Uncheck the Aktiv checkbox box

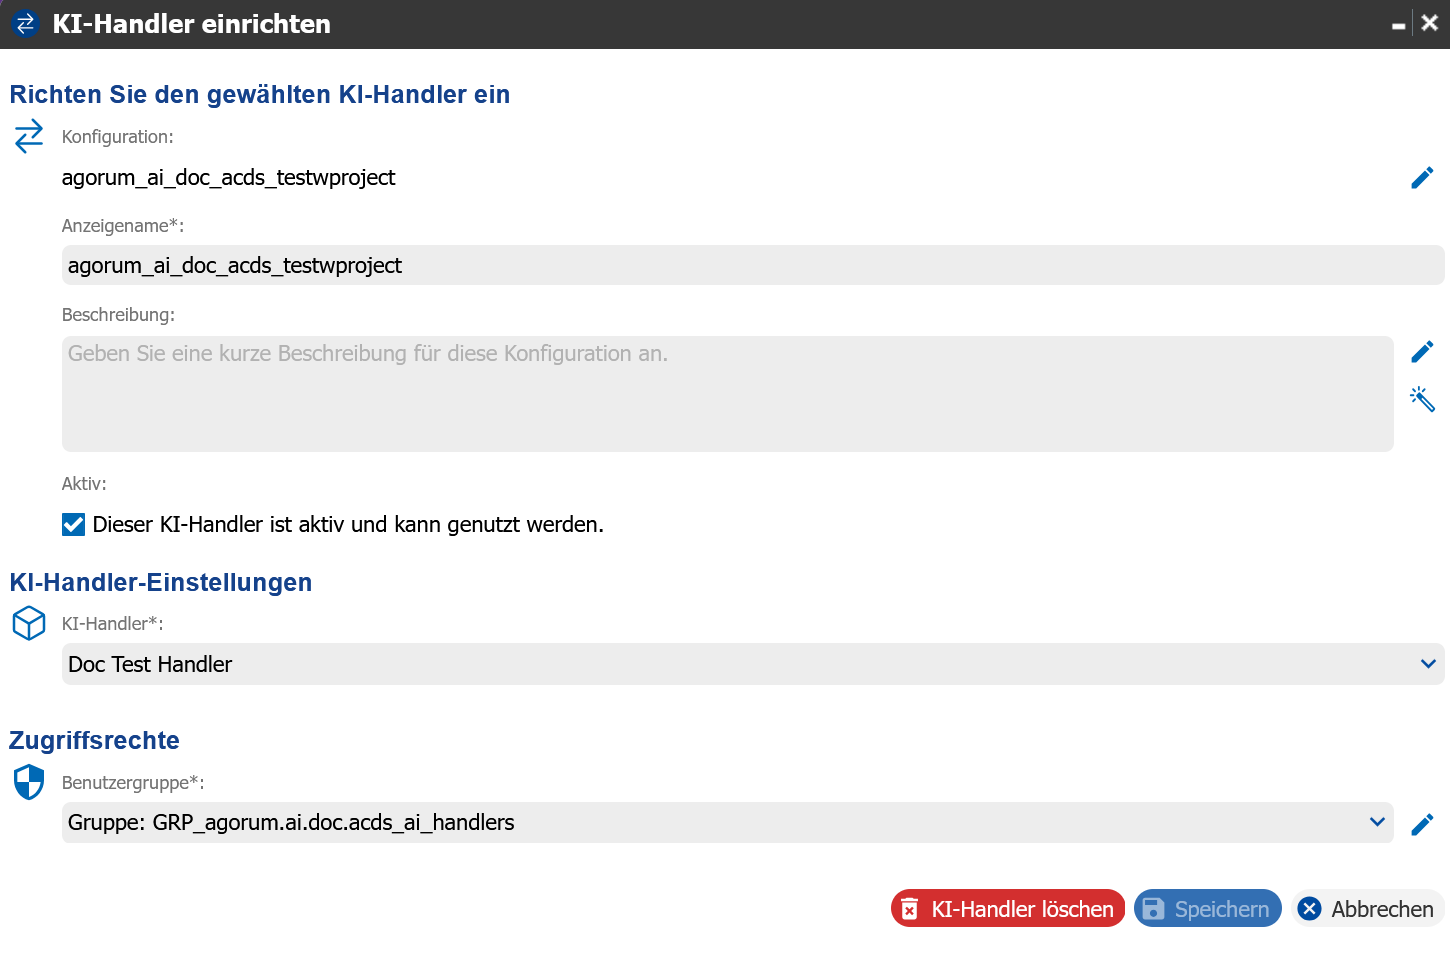coord(73,525)
